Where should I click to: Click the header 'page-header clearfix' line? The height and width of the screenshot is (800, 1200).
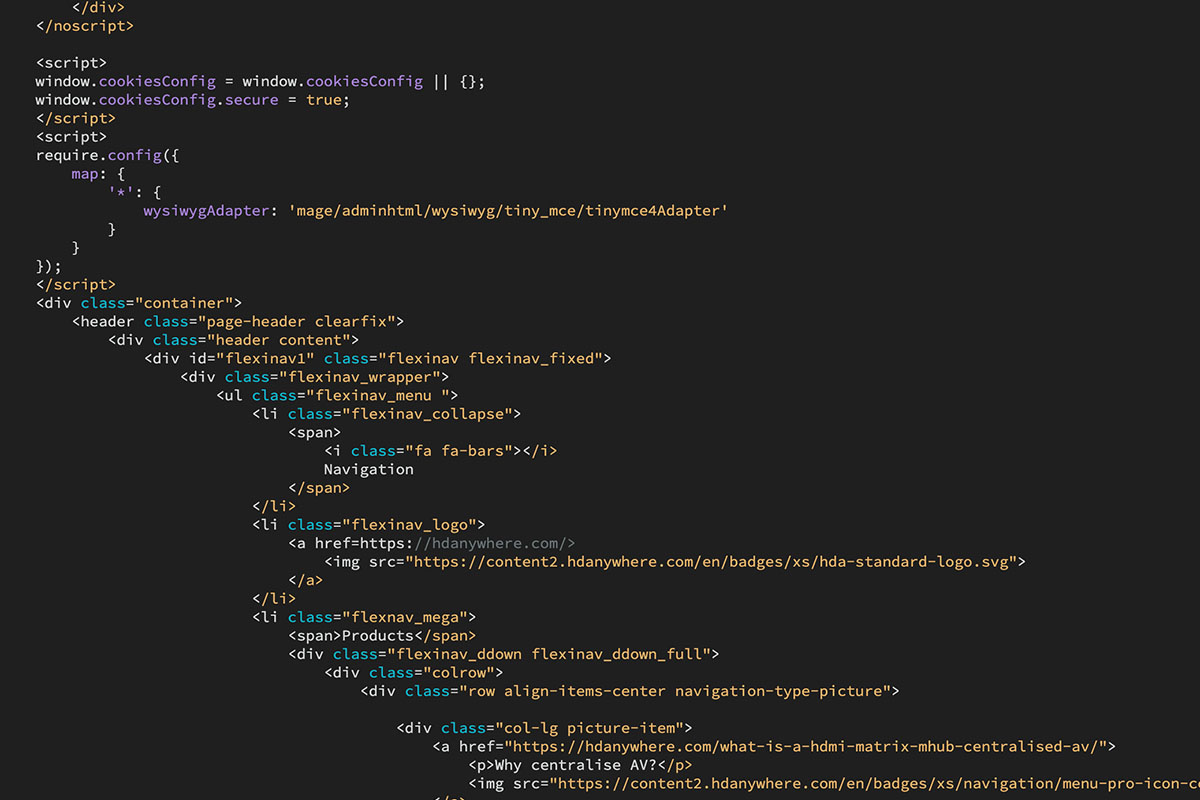pos(238,322)
